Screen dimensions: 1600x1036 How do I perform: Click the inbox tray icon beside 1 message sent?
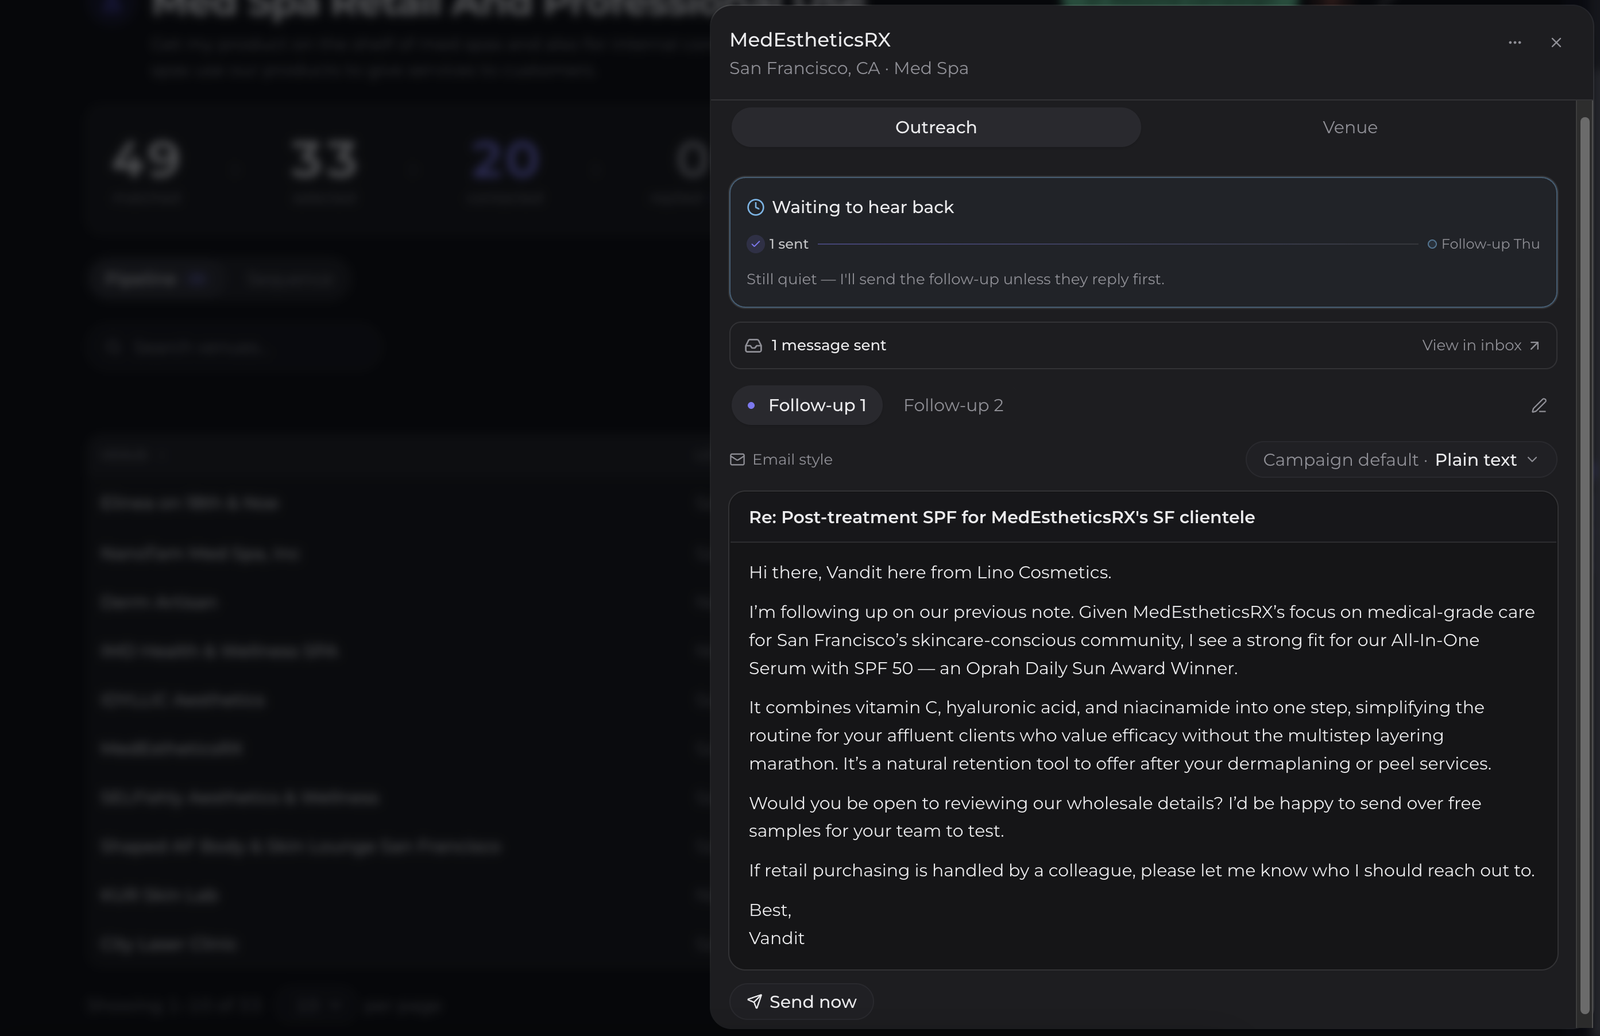point(754,345)
